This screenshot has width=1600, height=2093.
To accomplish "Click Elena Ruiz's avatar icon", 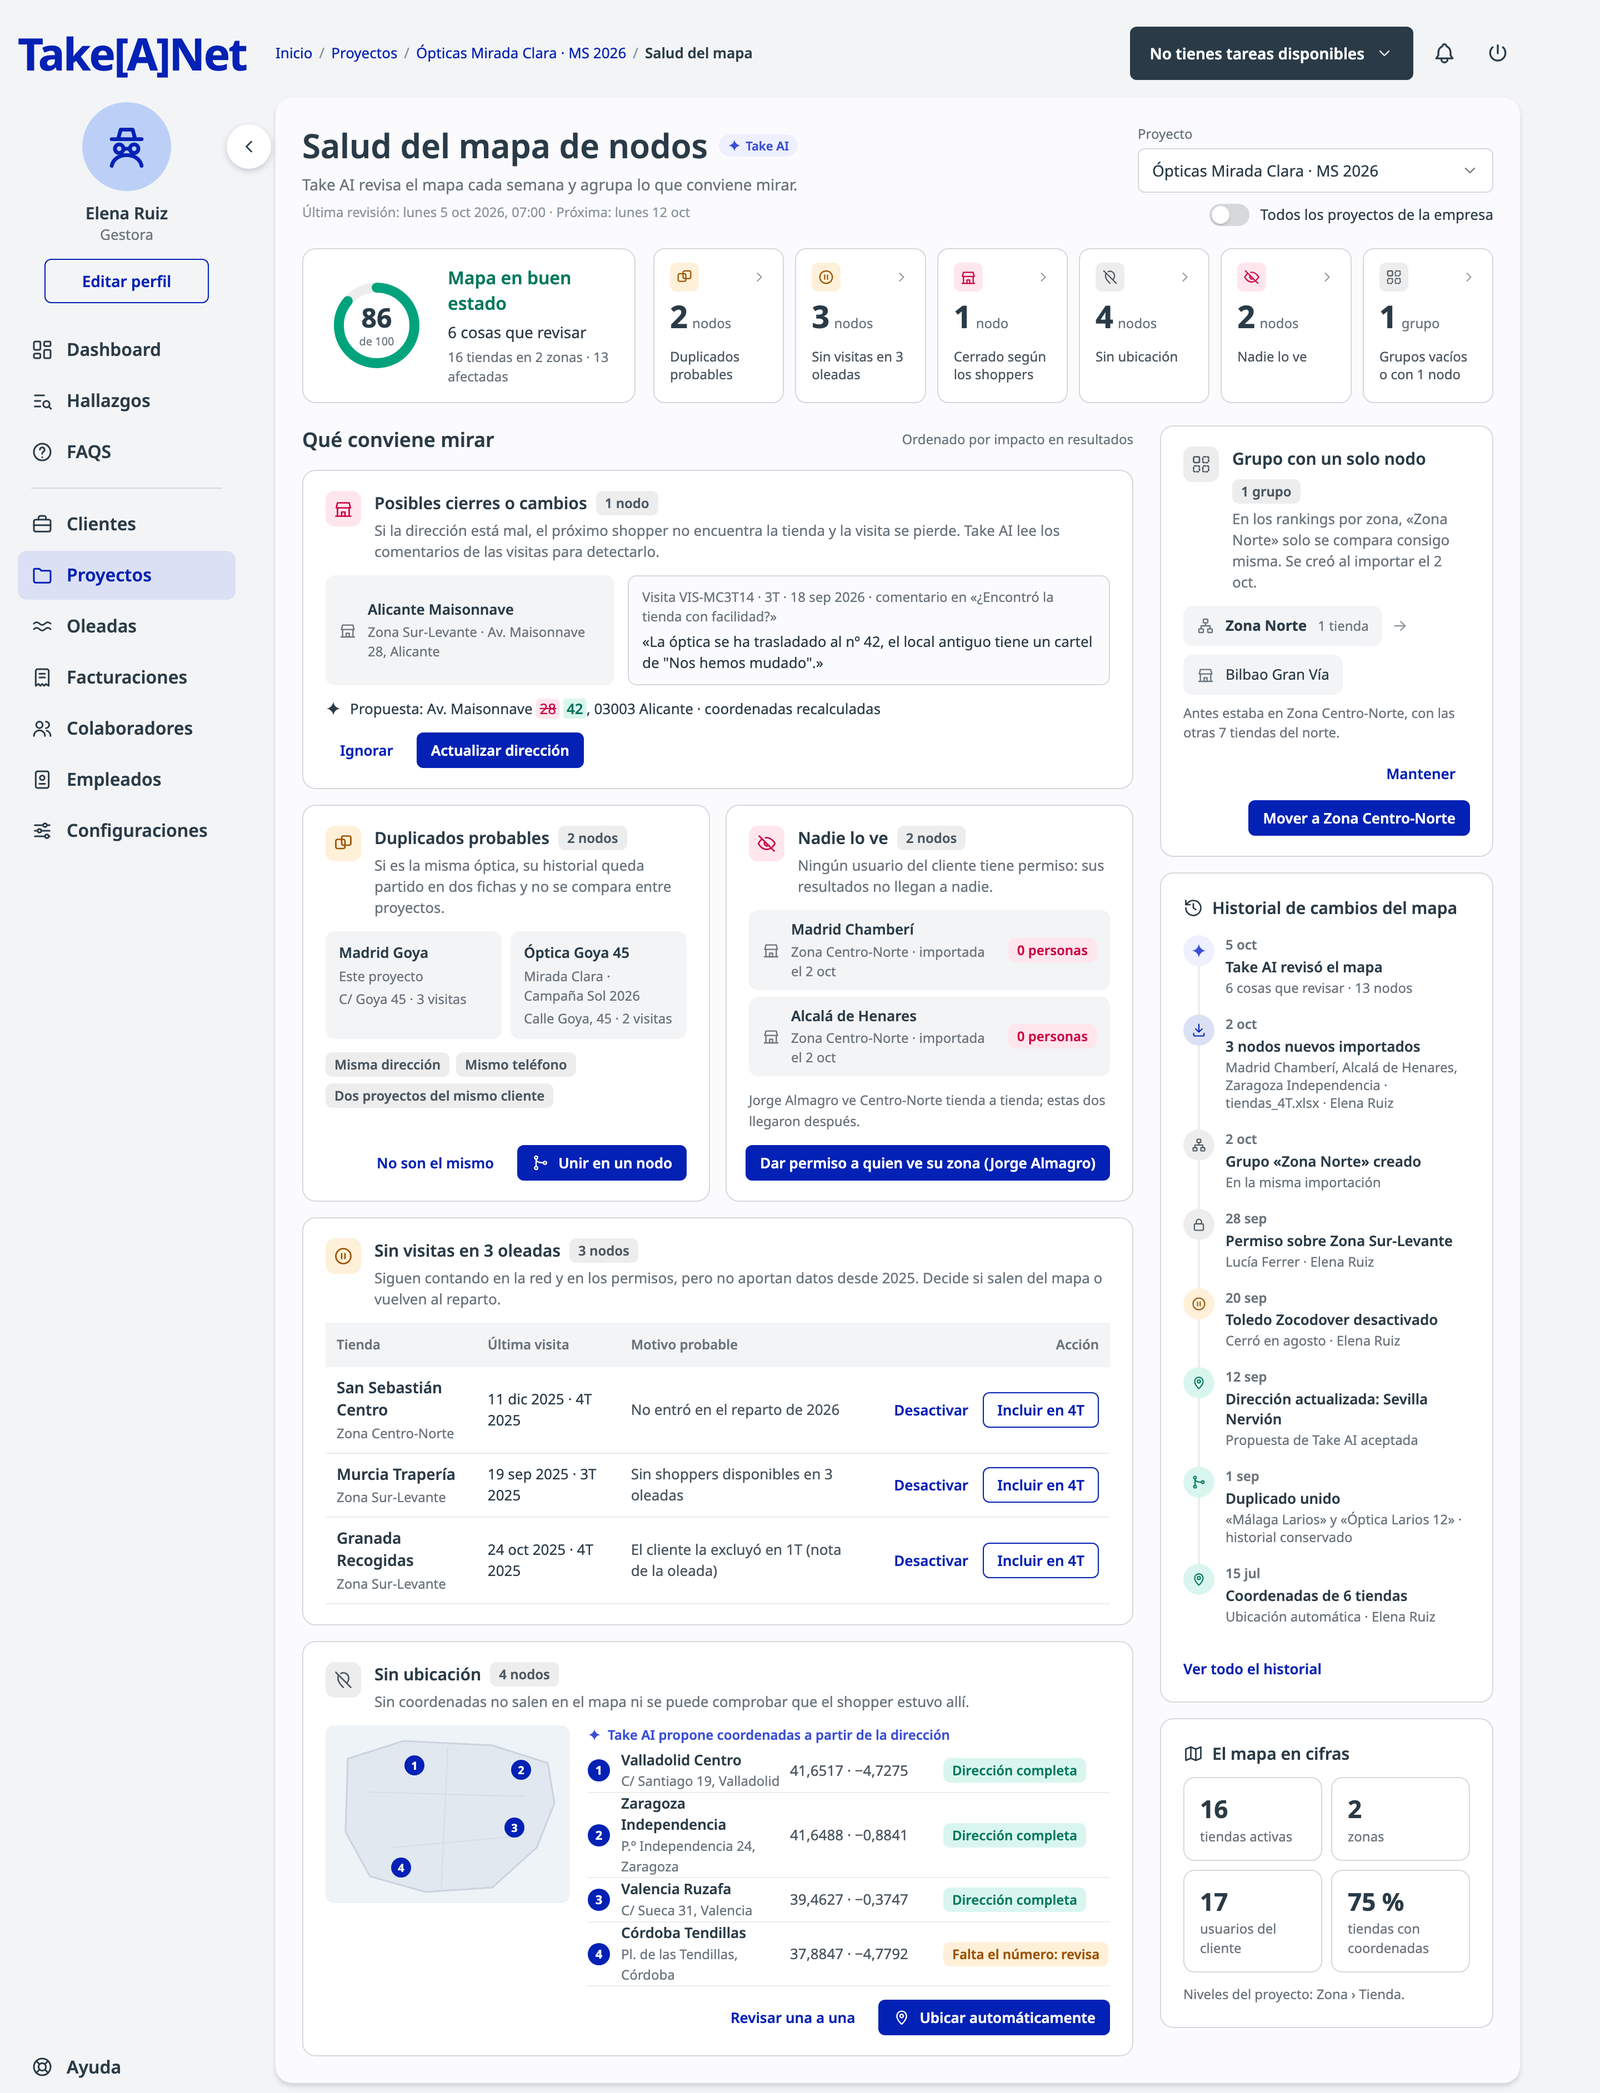I will [x=126, y=147].
